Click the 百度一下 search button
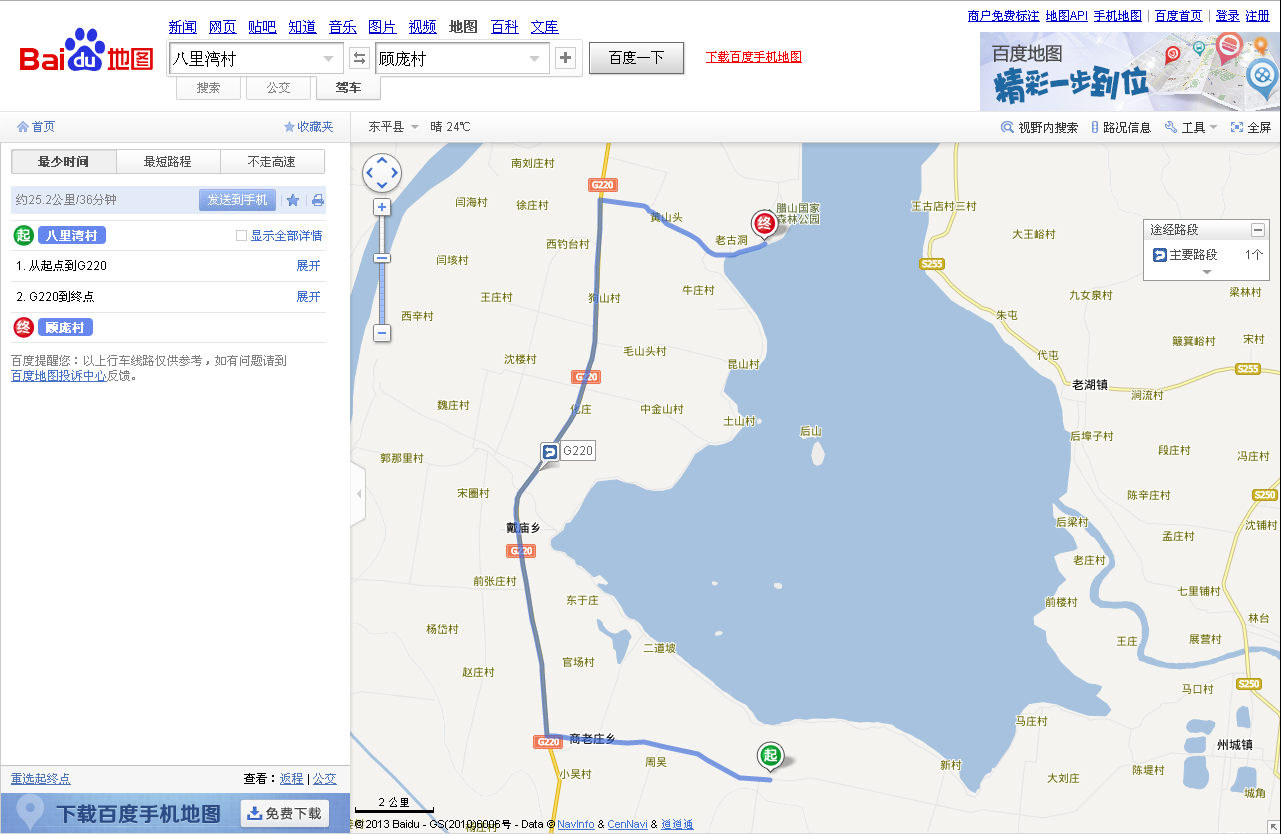This screenshot has width=1281, height=834. coord(636,58)
